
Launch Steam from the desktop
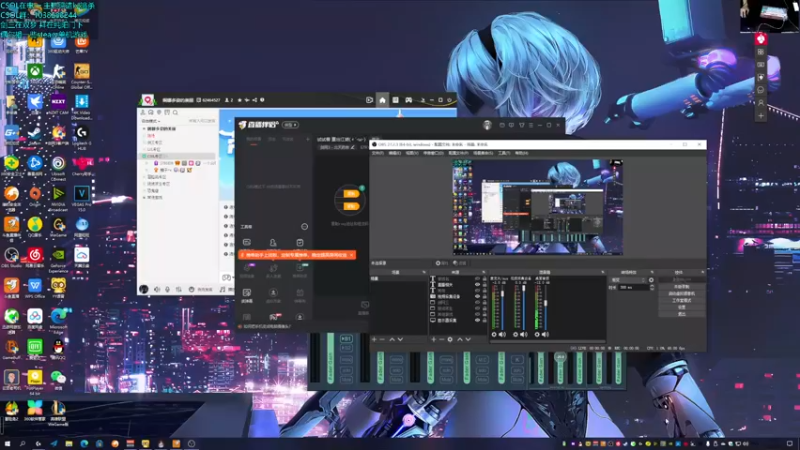pos(35,136)
